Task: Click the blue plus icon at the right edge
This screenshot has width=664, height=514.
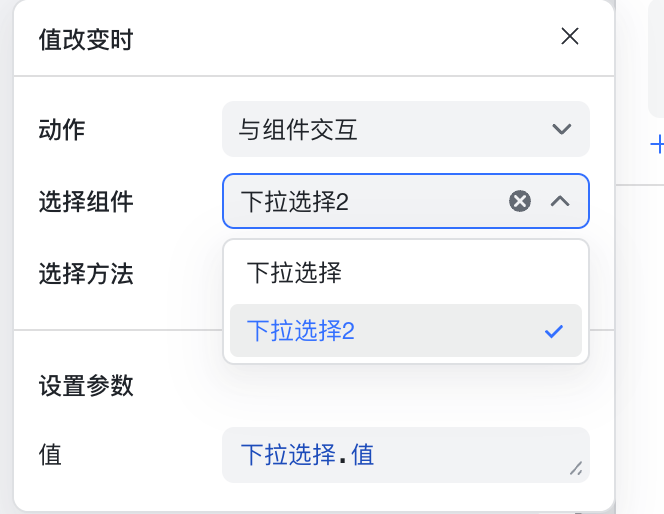Action: (657, 145)
